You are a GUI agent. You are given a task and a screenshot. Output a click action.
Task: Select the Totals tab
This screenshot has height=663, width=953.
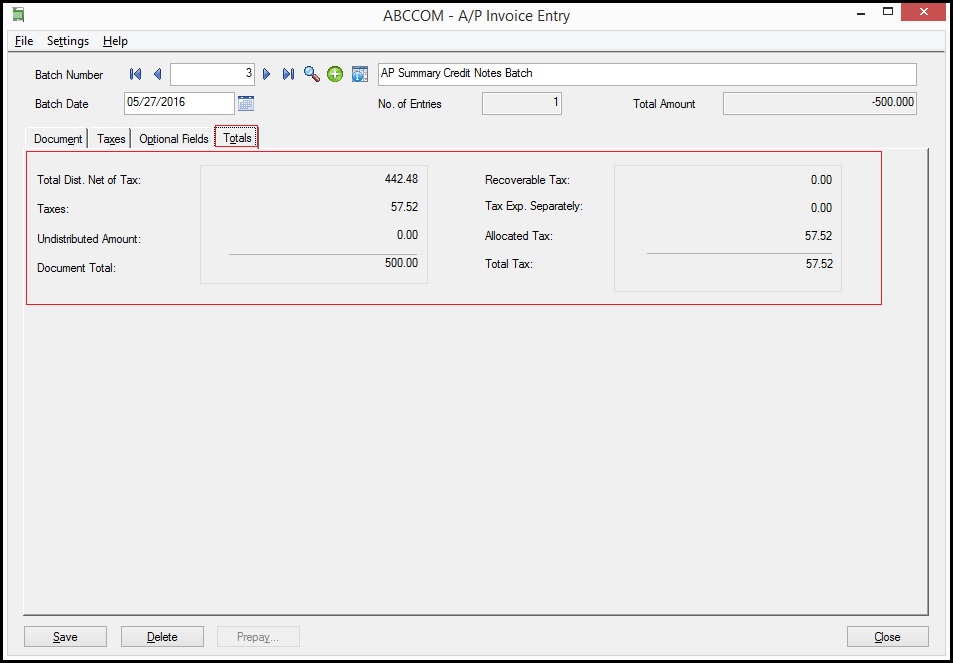click(237, 138)
